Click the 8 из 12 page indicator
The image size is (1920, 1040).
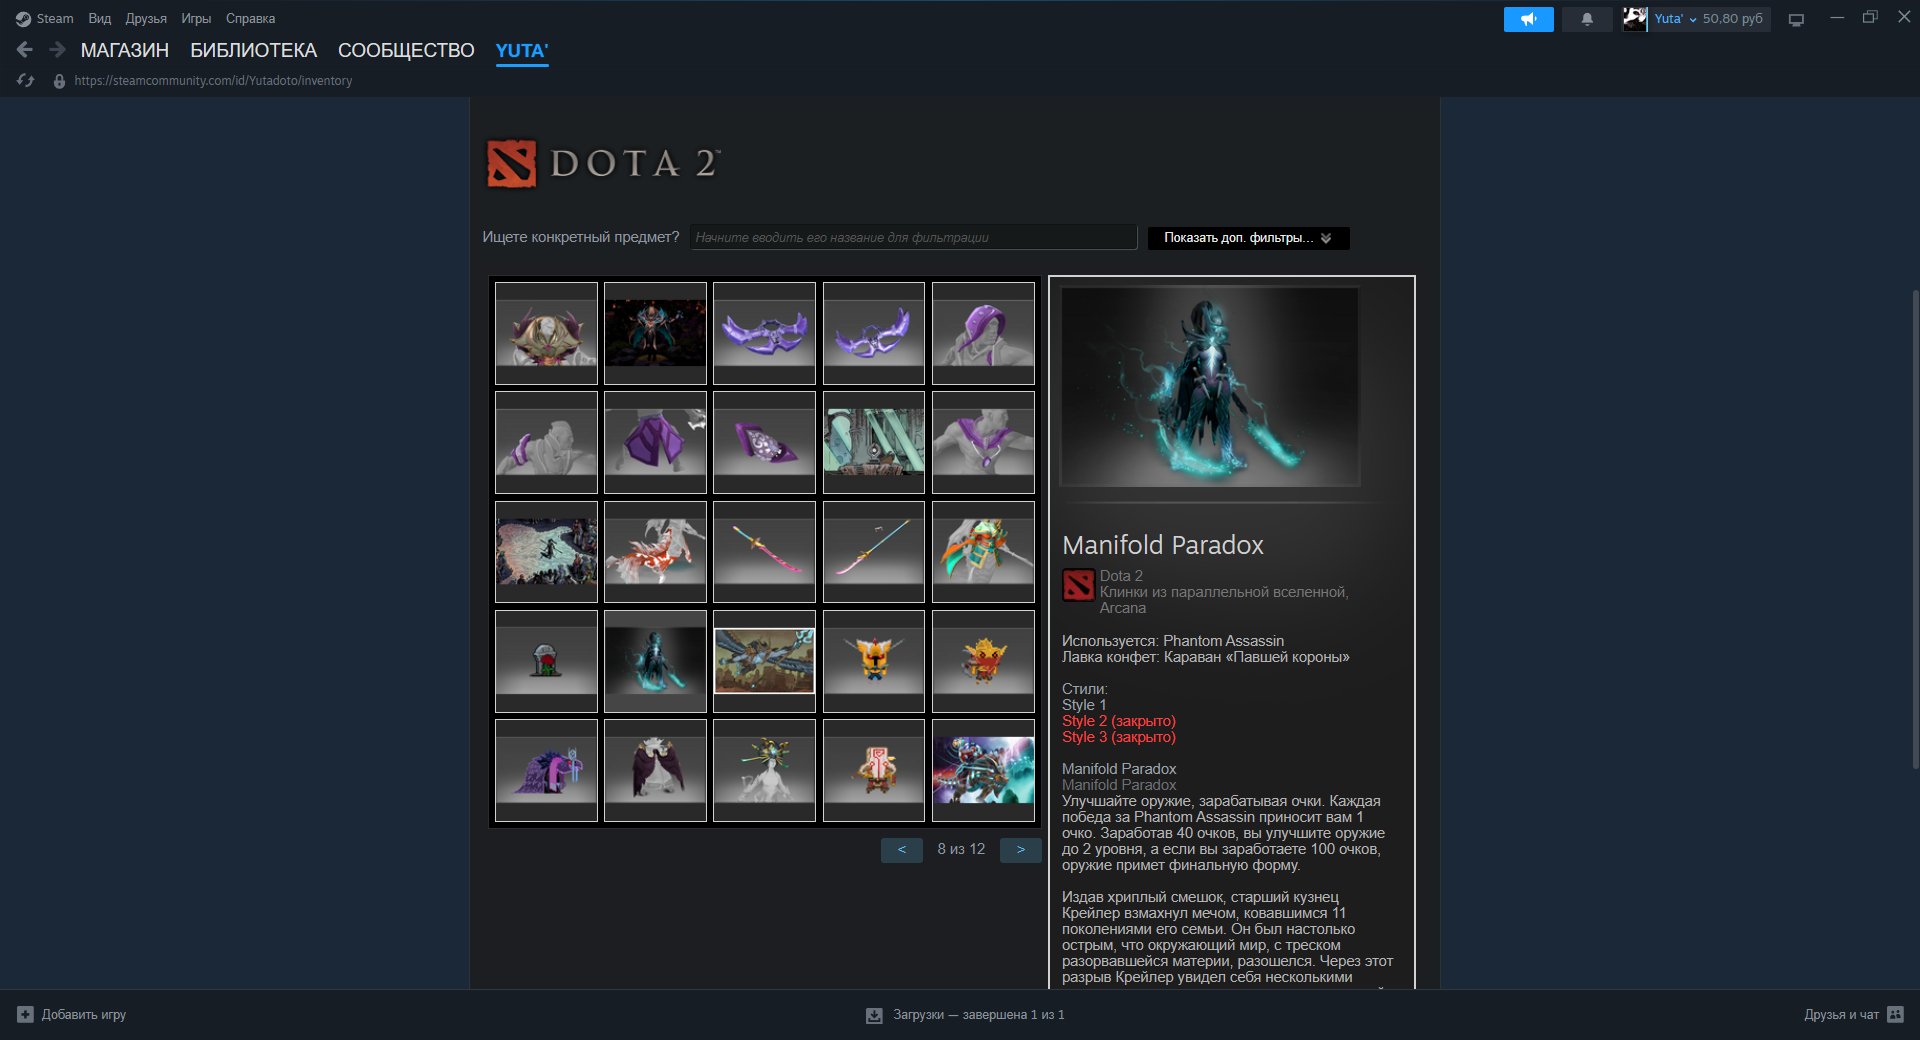(x=961, y=849)
